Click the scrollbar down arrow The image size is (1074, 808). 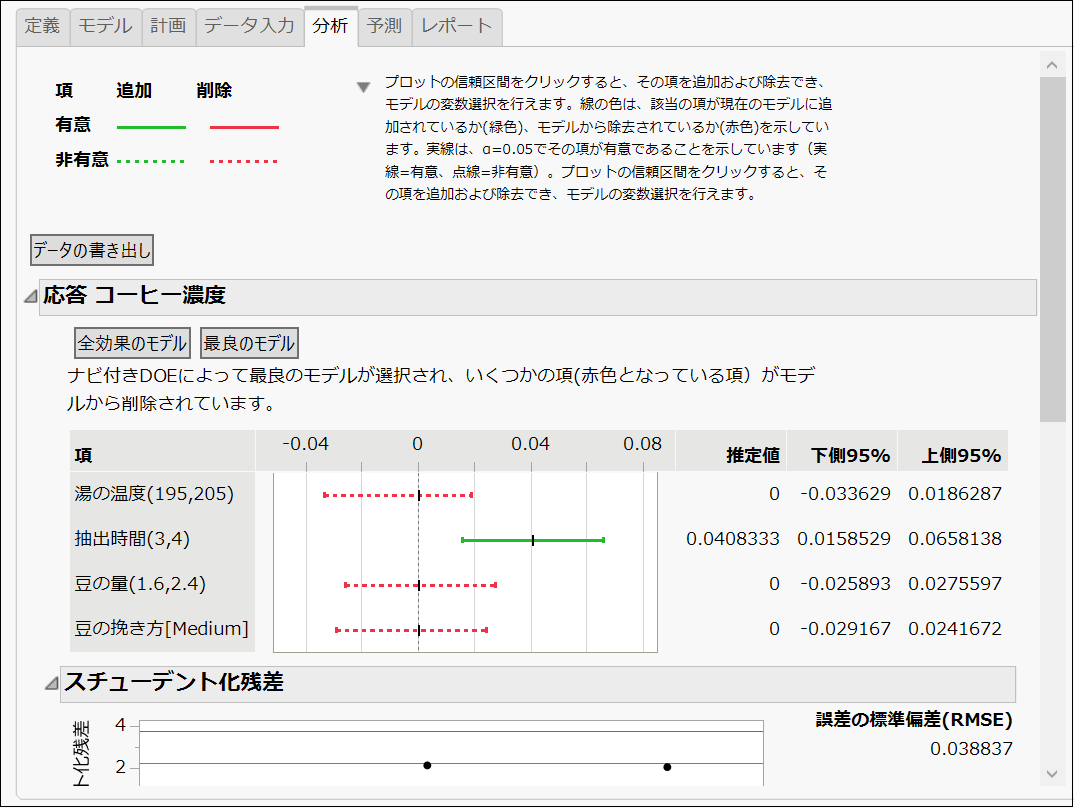pyautogui.click(x=1051, y=772)
